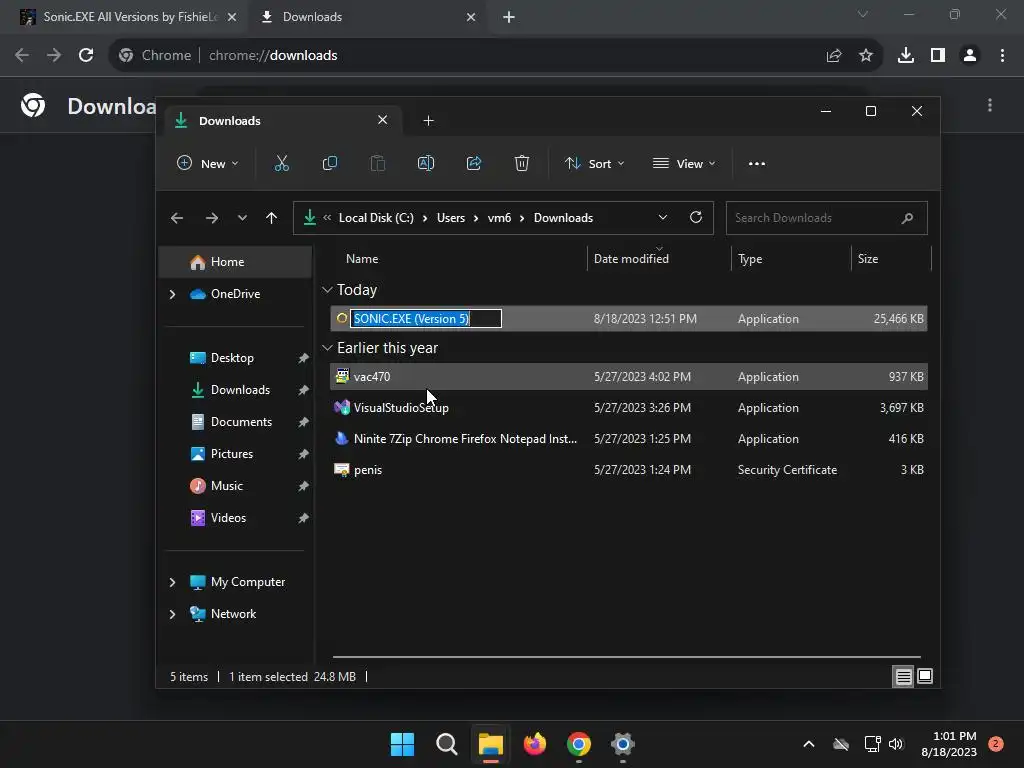Collapse the Today group
The image size is (1024, 768).
pyautogui.click(x=327, y=289)
